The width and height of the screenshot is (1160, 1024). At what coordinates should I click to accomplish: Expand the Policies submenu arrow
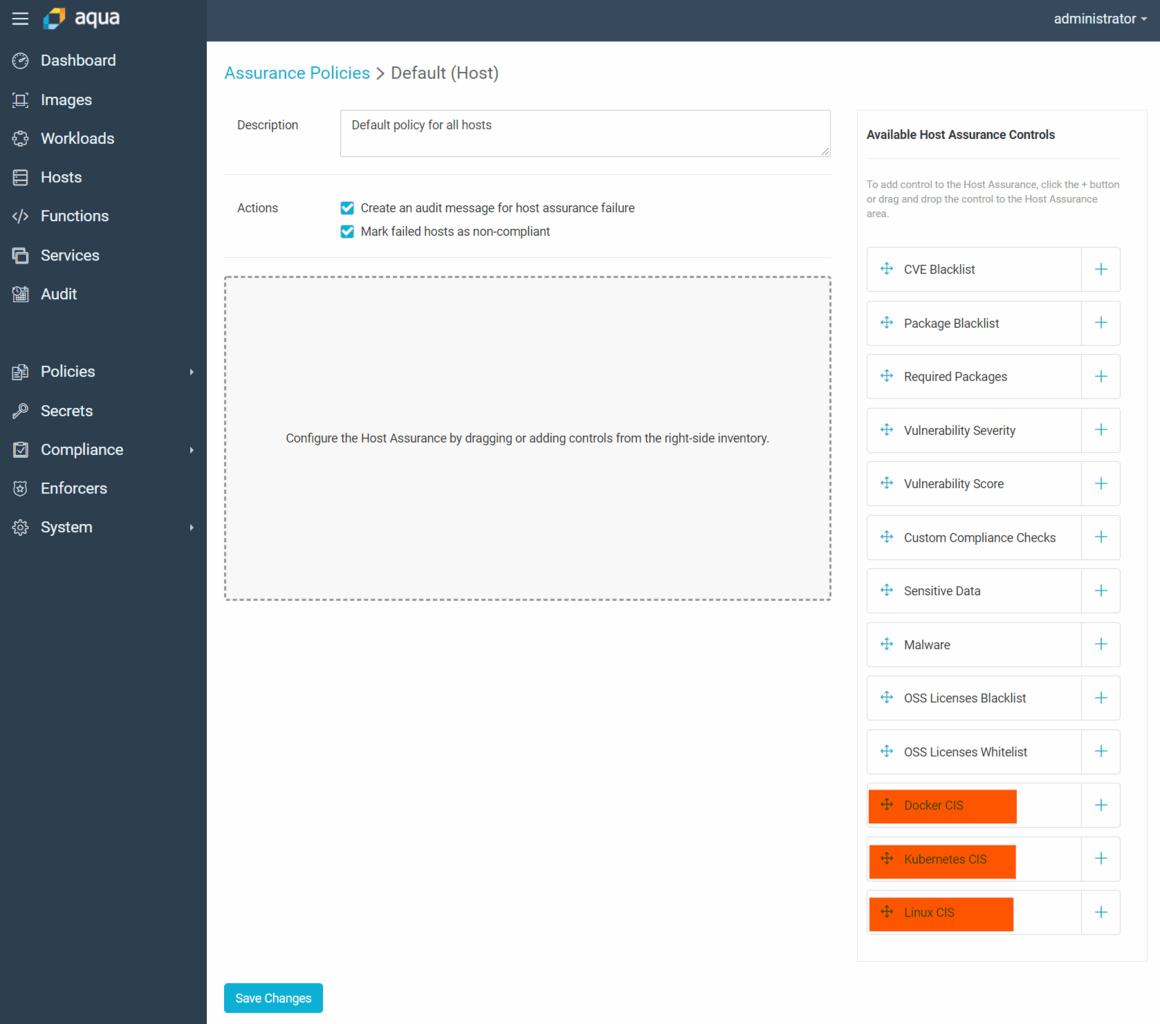click(x=192, y=372)
